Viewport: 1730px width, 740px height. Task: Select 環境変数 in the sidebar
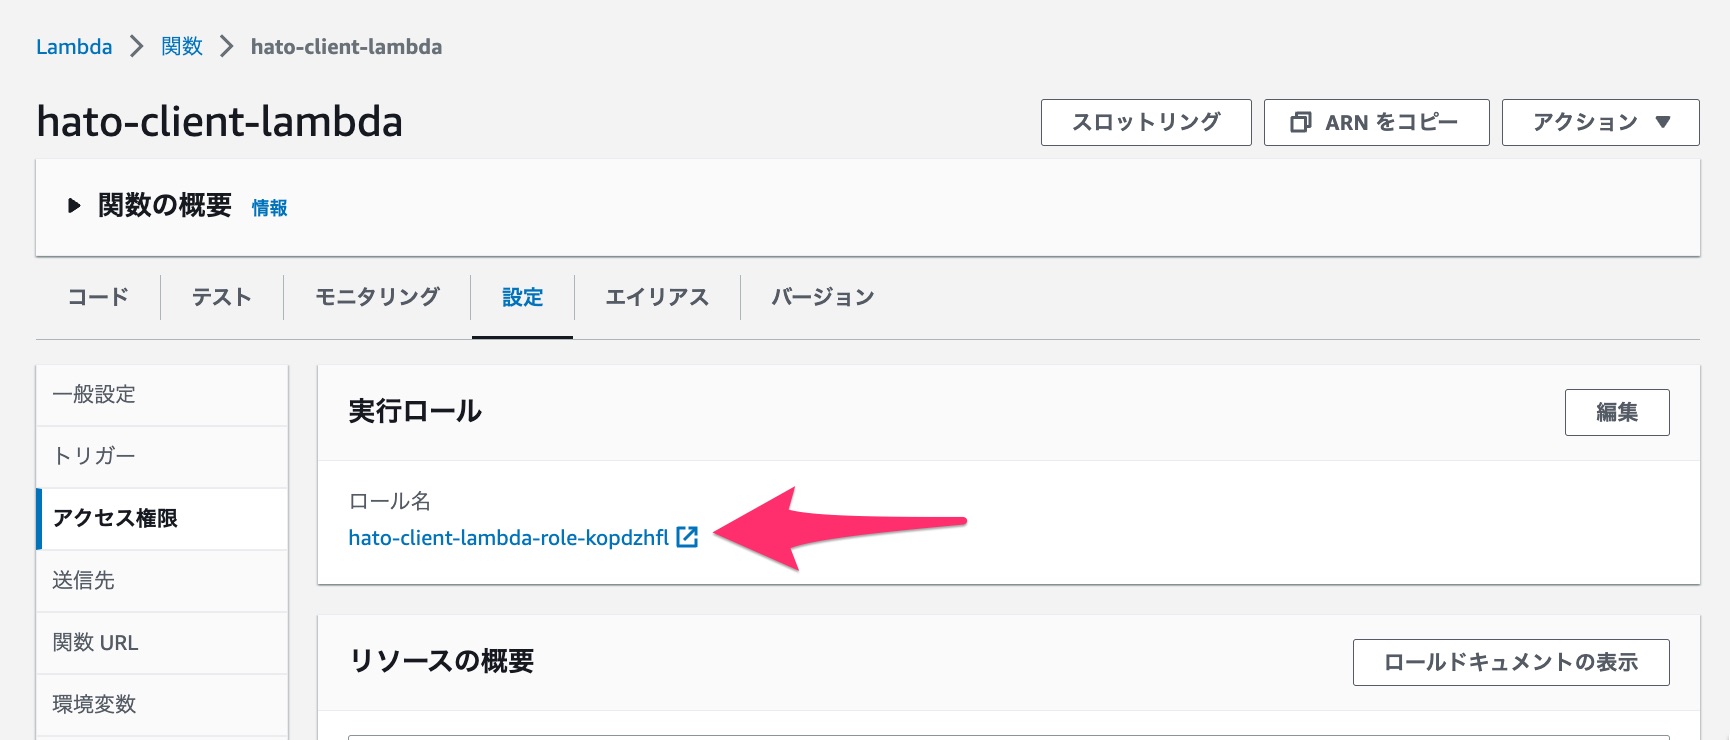[92, 703]
